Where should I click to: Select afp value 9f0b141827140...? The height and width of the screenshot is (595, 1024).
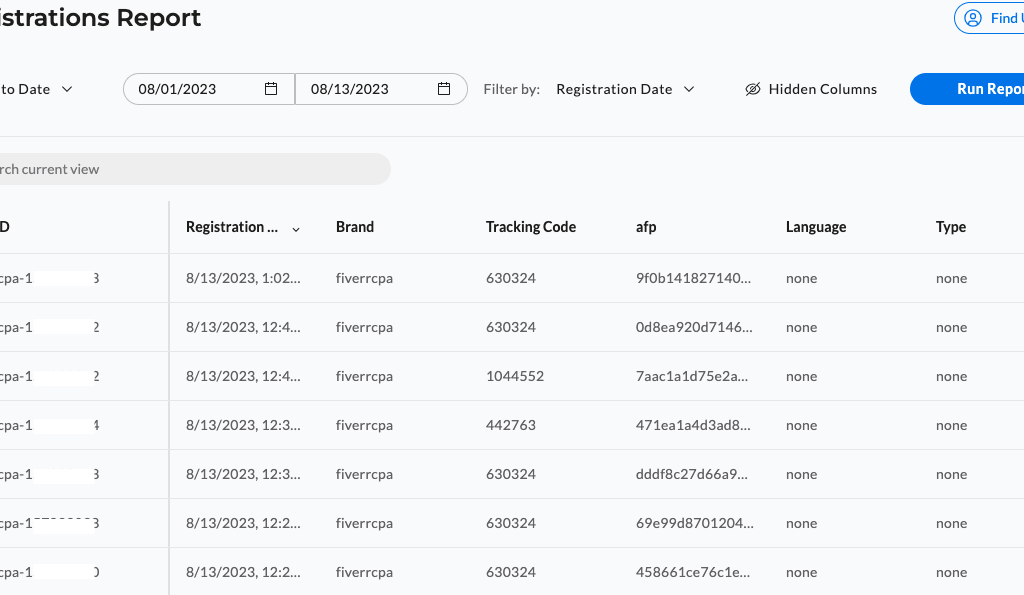click(693, 278)
